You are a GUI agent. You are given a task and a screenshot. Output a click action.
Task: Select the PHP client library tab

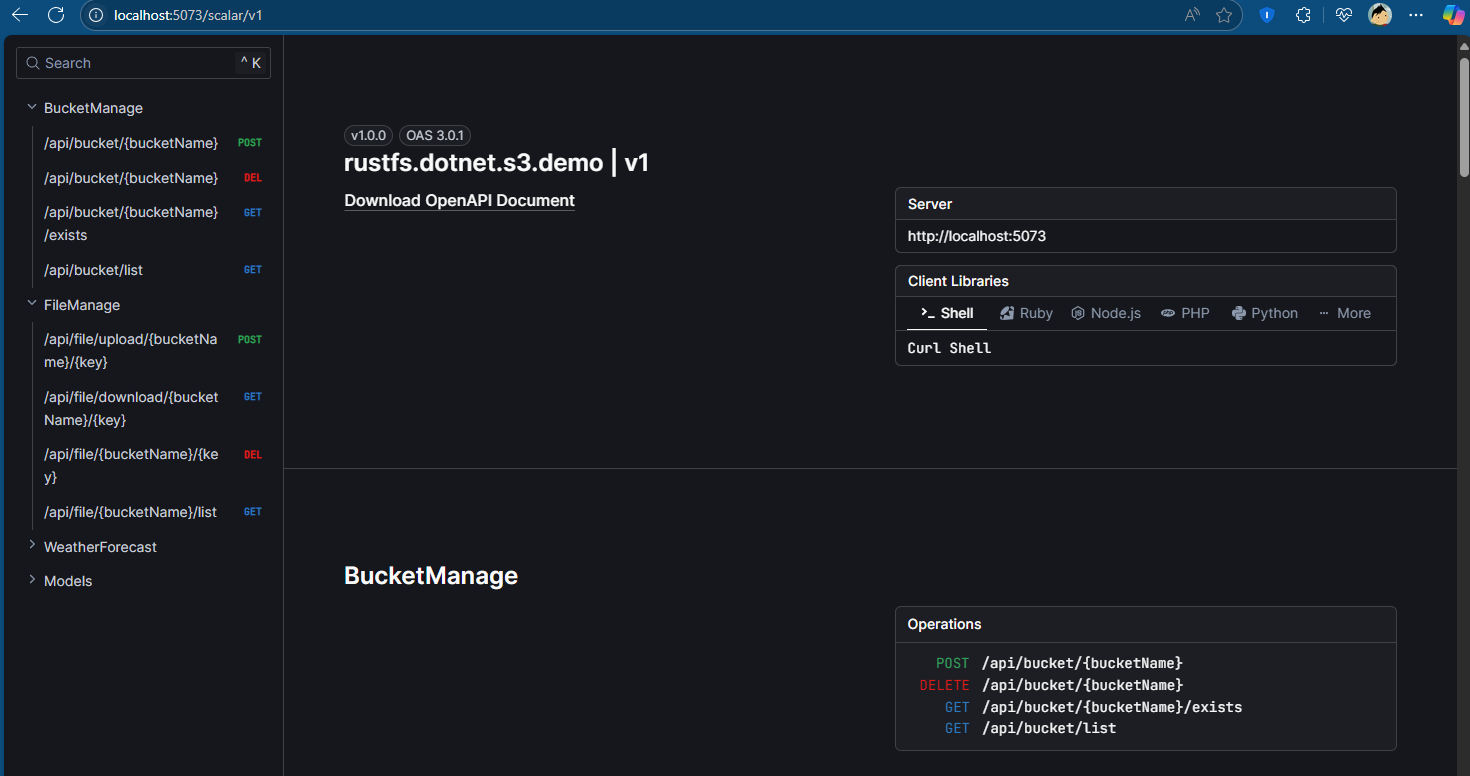[1185, 313]
